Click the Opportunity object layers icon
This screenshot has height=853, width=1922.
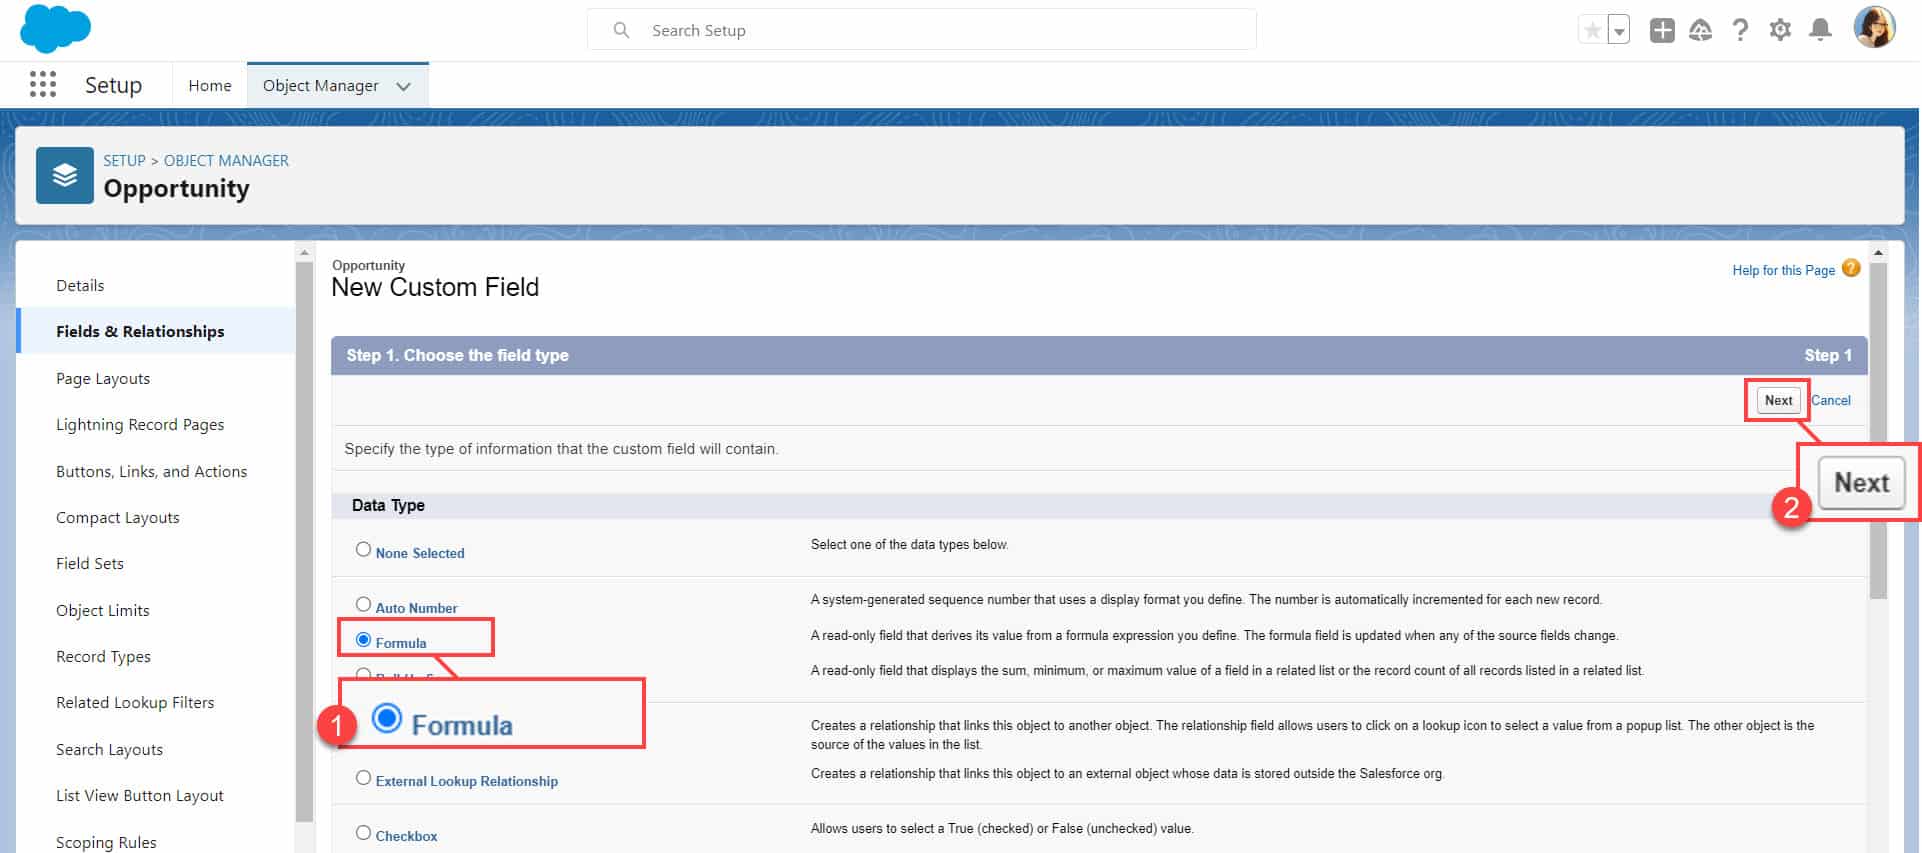pyautogui.click(x=65, y=175)
